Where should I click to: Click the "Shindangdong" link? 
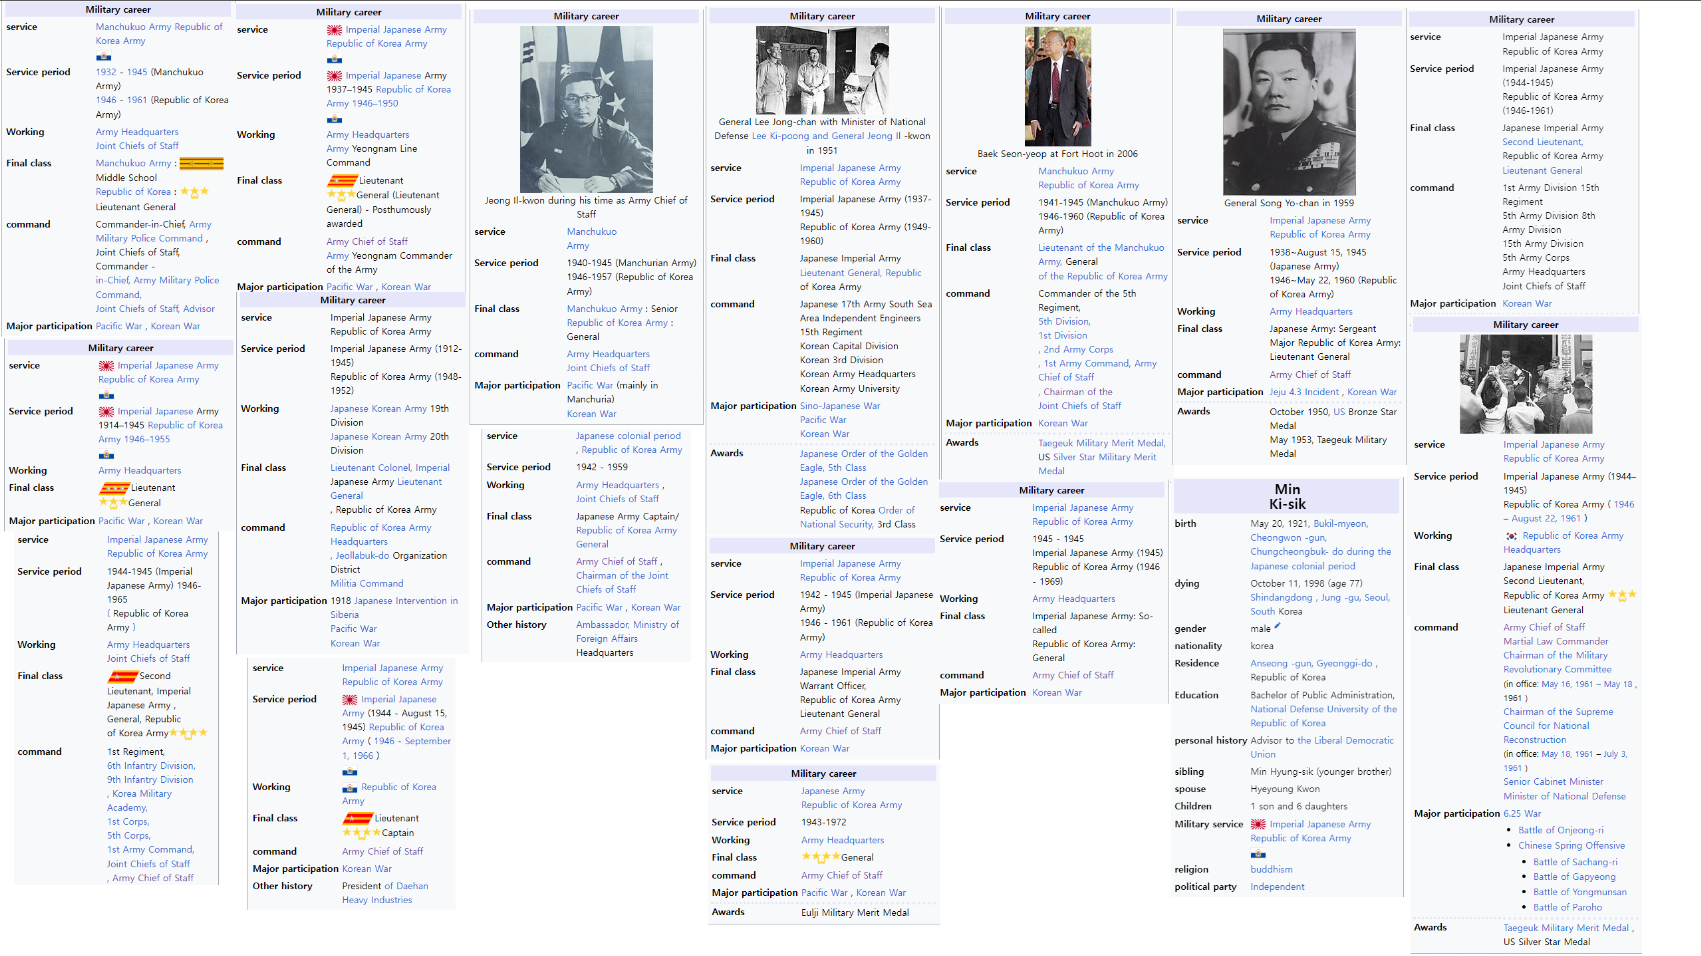tap(1281, 598)
